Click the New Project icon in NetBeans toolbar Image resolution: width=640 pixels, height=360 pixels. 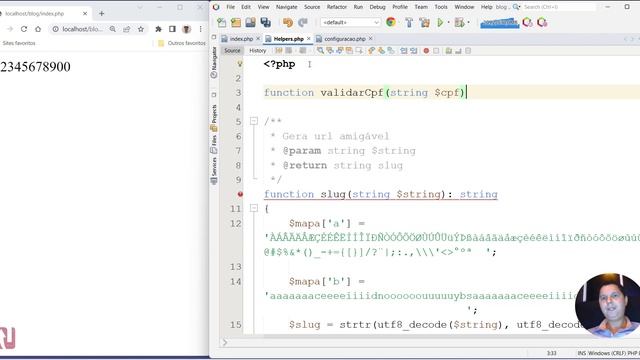point(236,22)
